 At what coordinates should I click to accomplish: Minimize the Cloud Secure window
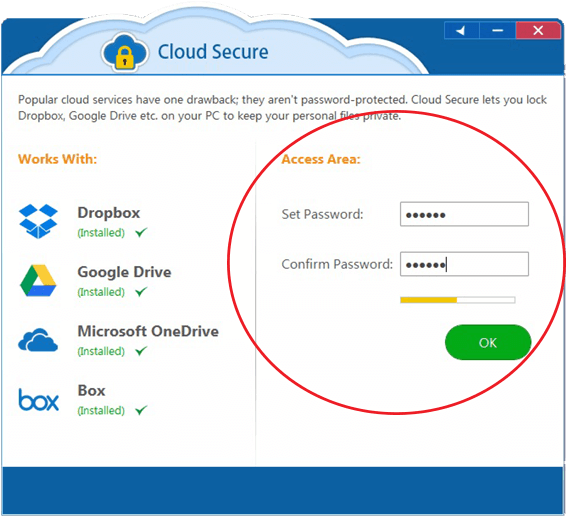pyautogui.click(x=497, y=31)
